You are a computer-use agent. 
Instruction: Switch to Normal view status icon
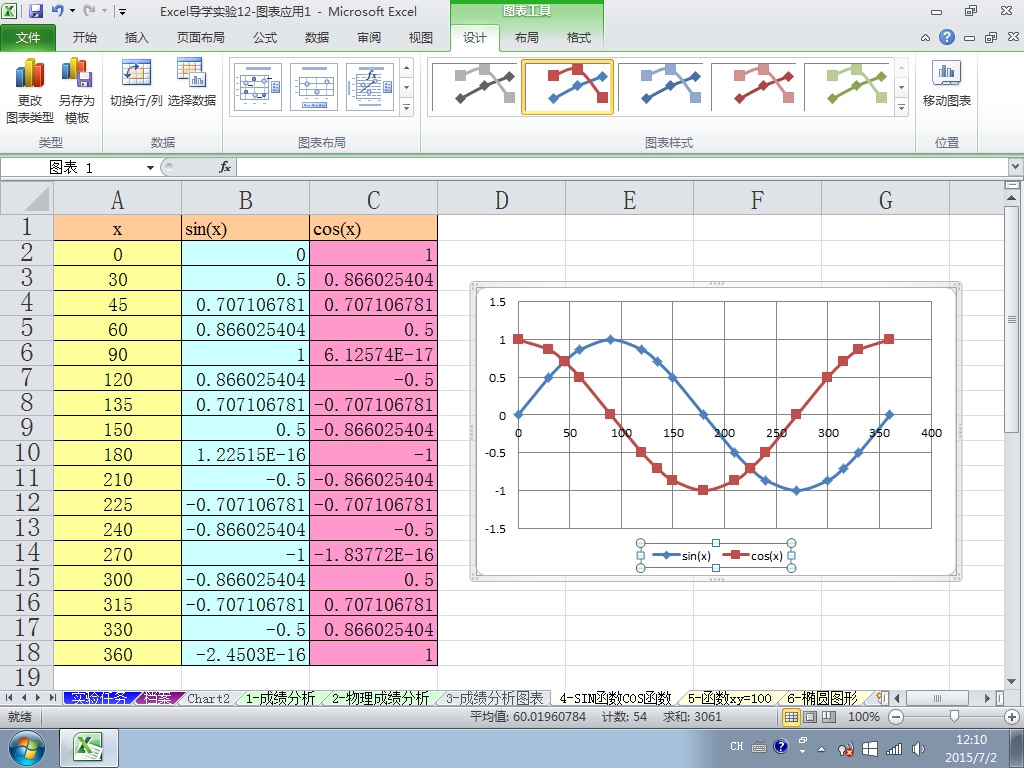[792, 716]
